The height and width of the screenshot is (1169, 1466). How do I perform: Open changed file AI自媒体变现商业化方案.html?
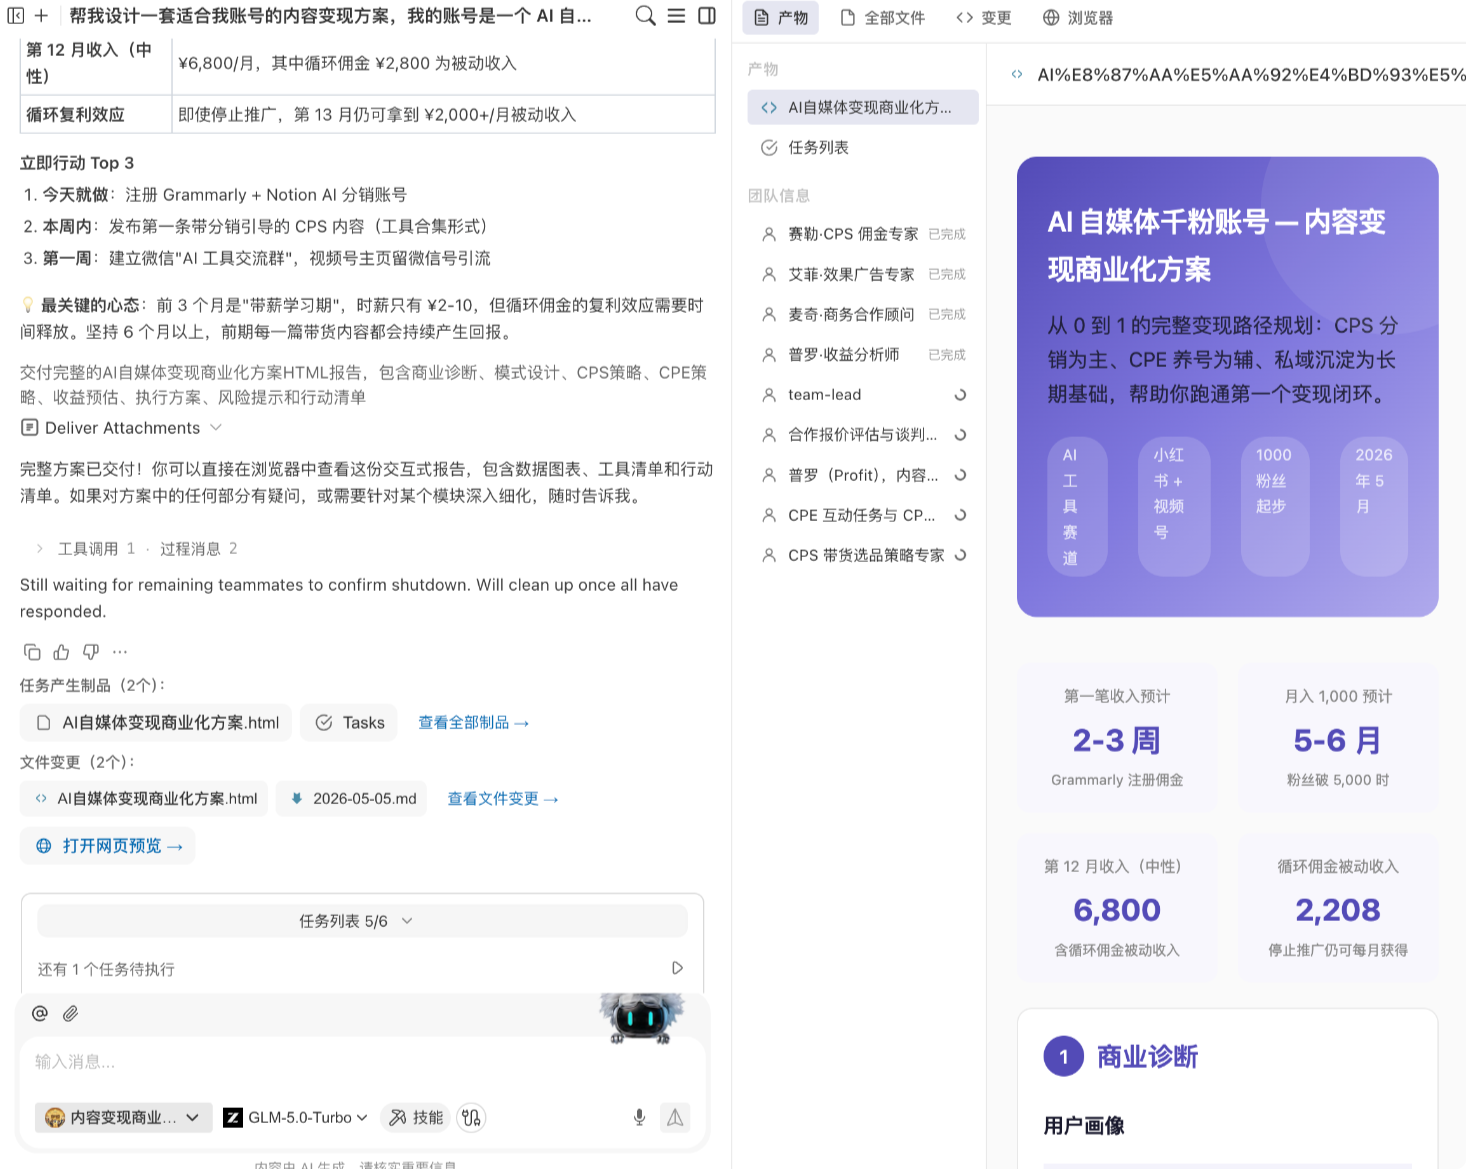click(x=144, y=799)
